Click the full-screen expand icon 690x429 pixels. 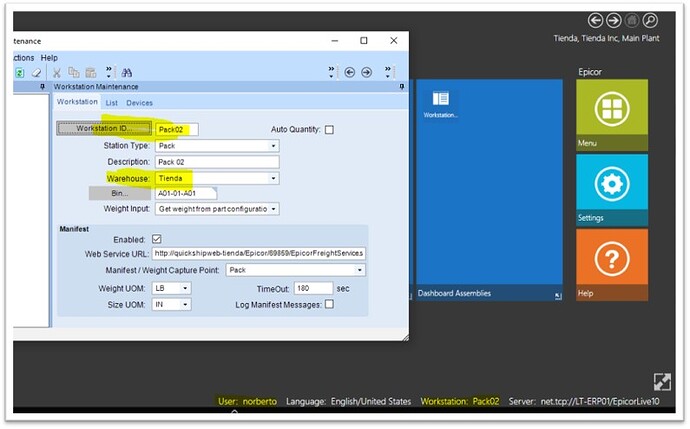click(x=662, y=382)
